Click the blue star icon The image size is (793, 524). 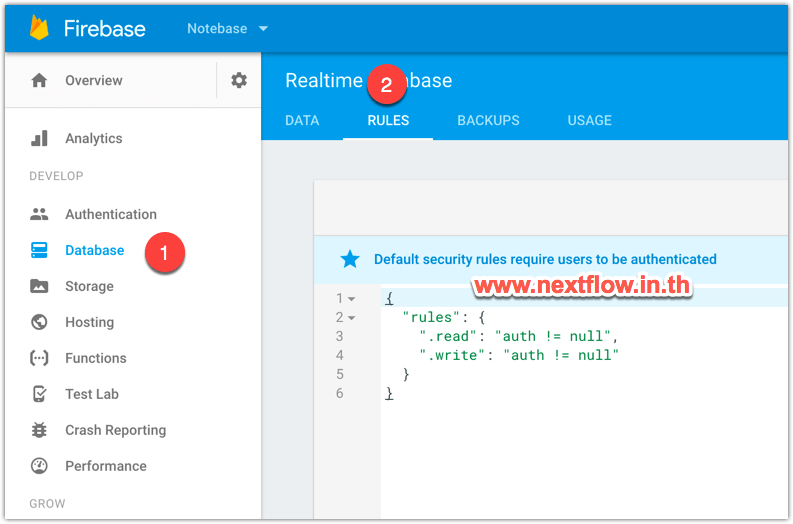coord(349,259)
